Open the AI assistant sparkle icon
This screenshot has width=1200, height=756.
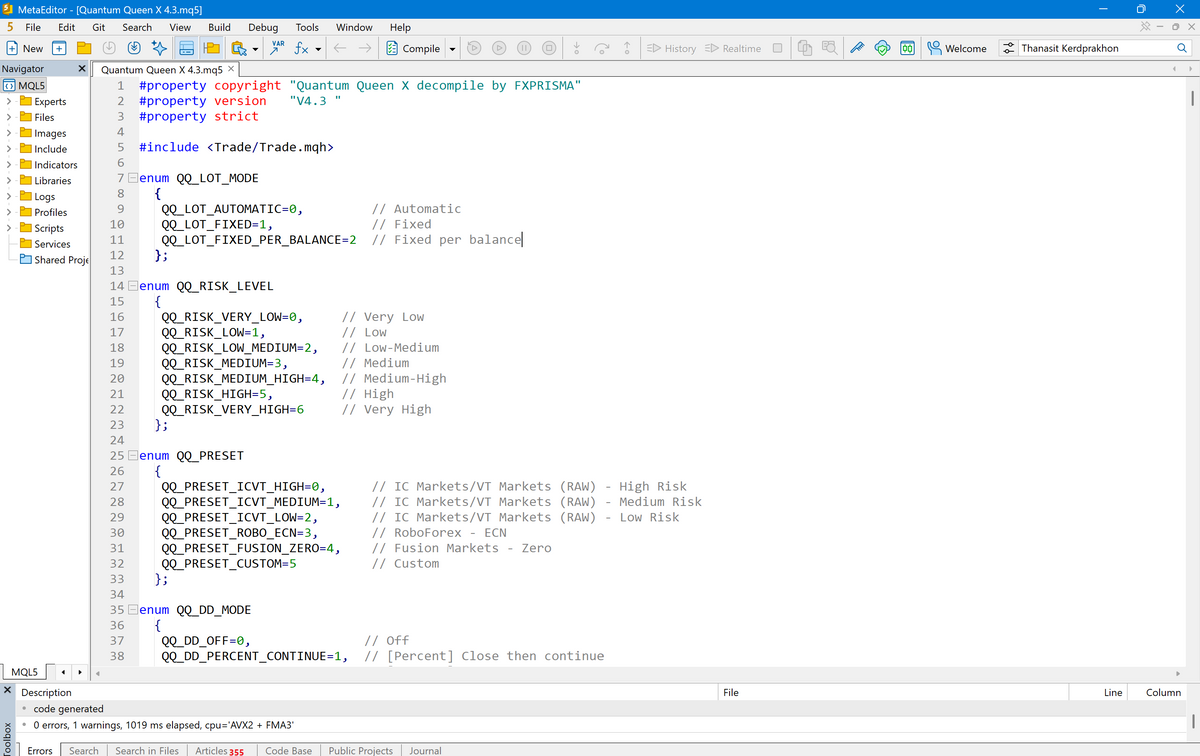pyautogui.click(x=159, y=48)
